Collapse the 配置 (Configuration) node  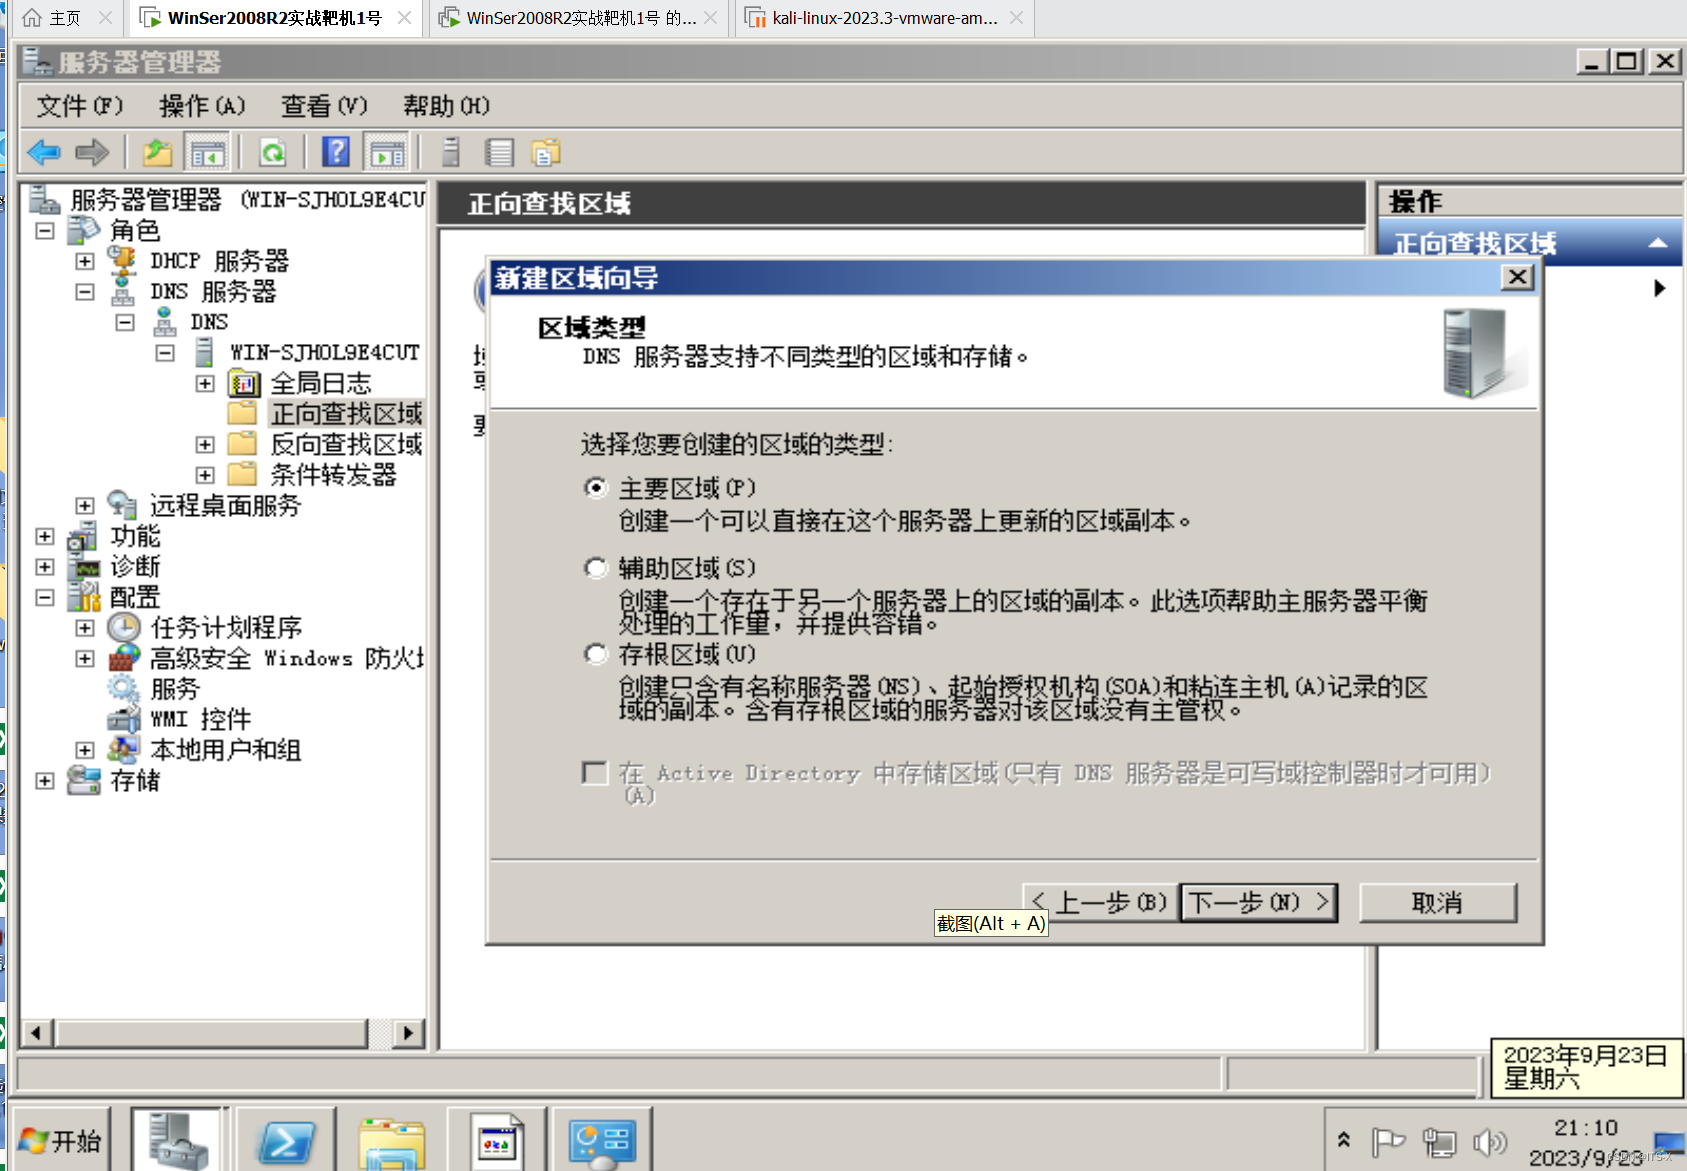(x=45, y=597)
